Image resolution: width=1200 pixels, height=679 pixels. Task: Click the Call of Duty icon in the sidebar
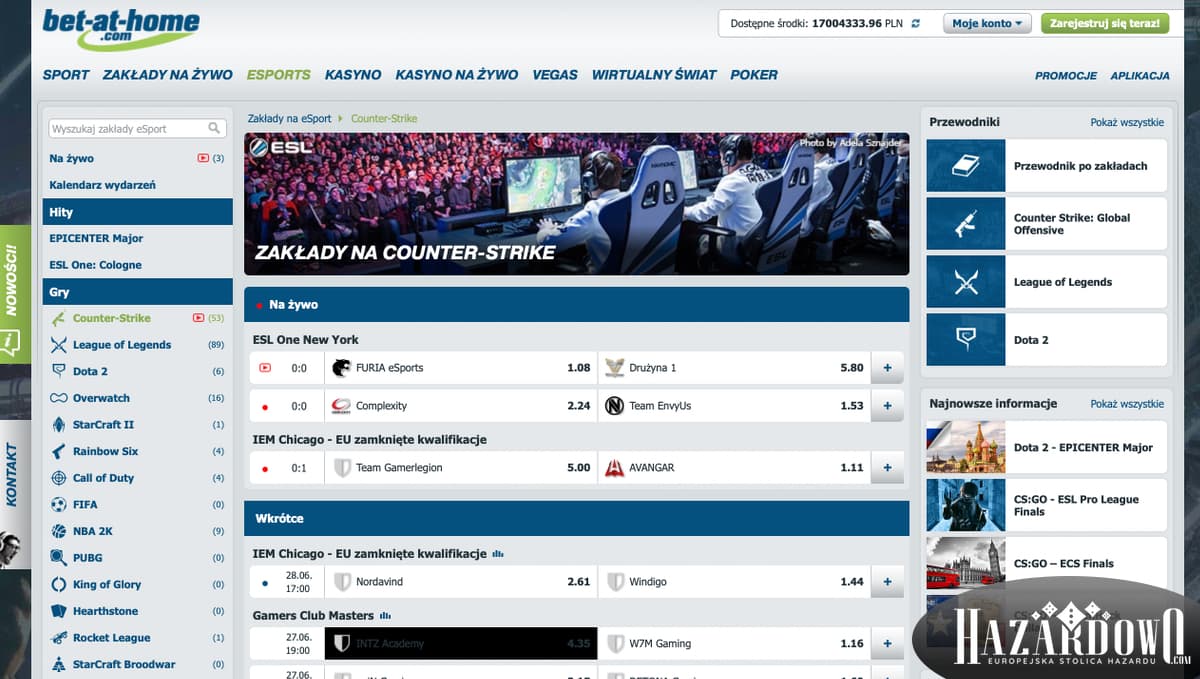[58, 478]
